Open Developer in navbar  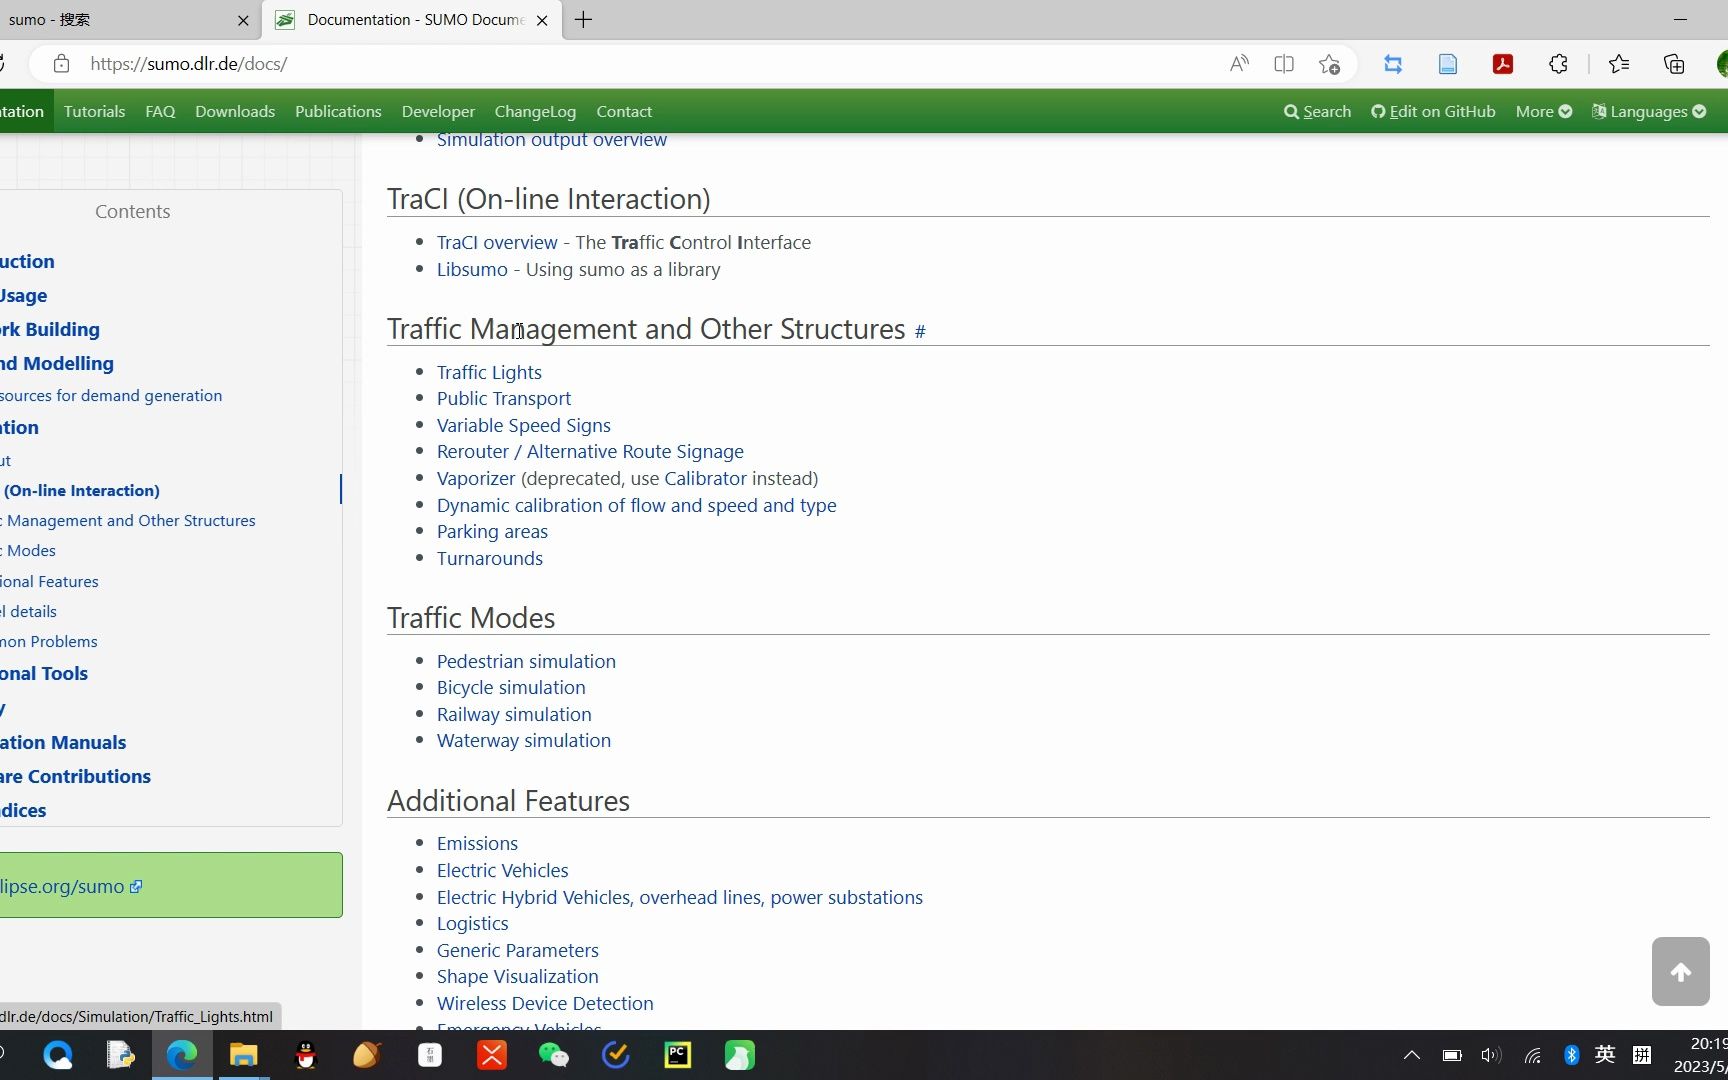coord(438,111)
